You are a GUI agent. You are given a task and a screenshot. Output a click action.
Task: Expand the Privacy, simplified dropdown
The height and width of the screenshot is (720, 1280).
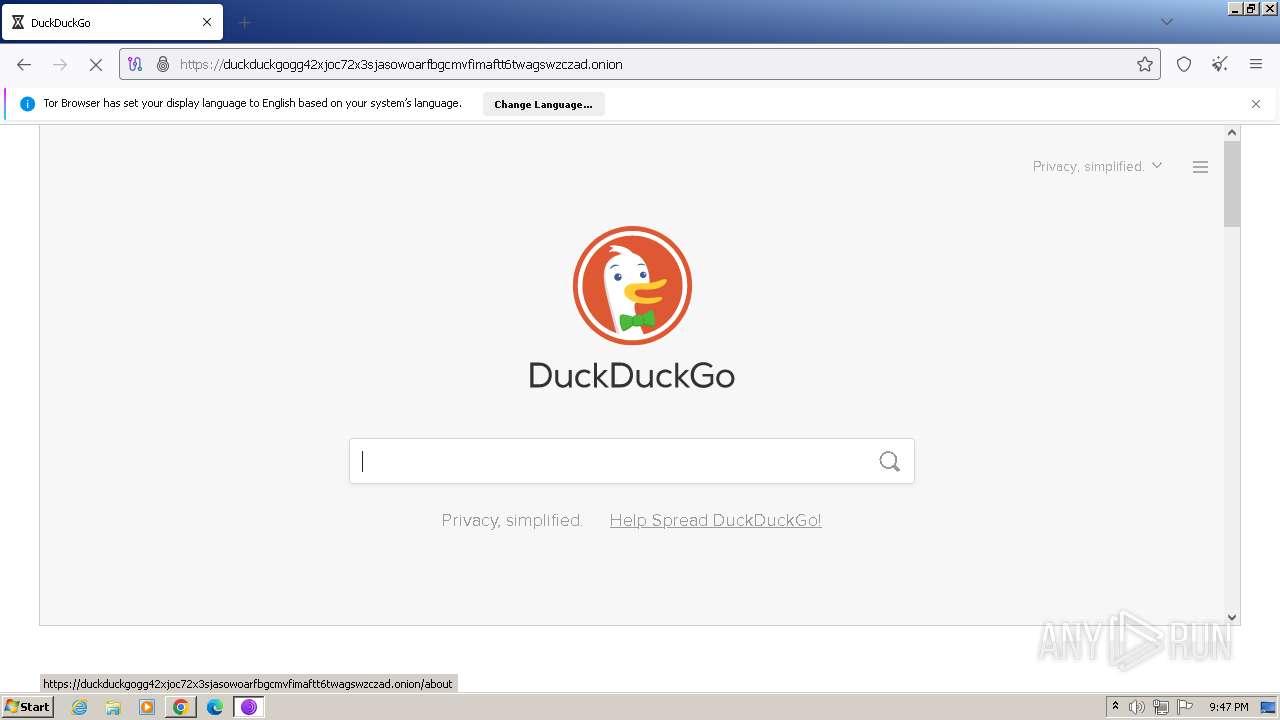pyautogui.click(x=1097, y=166)
